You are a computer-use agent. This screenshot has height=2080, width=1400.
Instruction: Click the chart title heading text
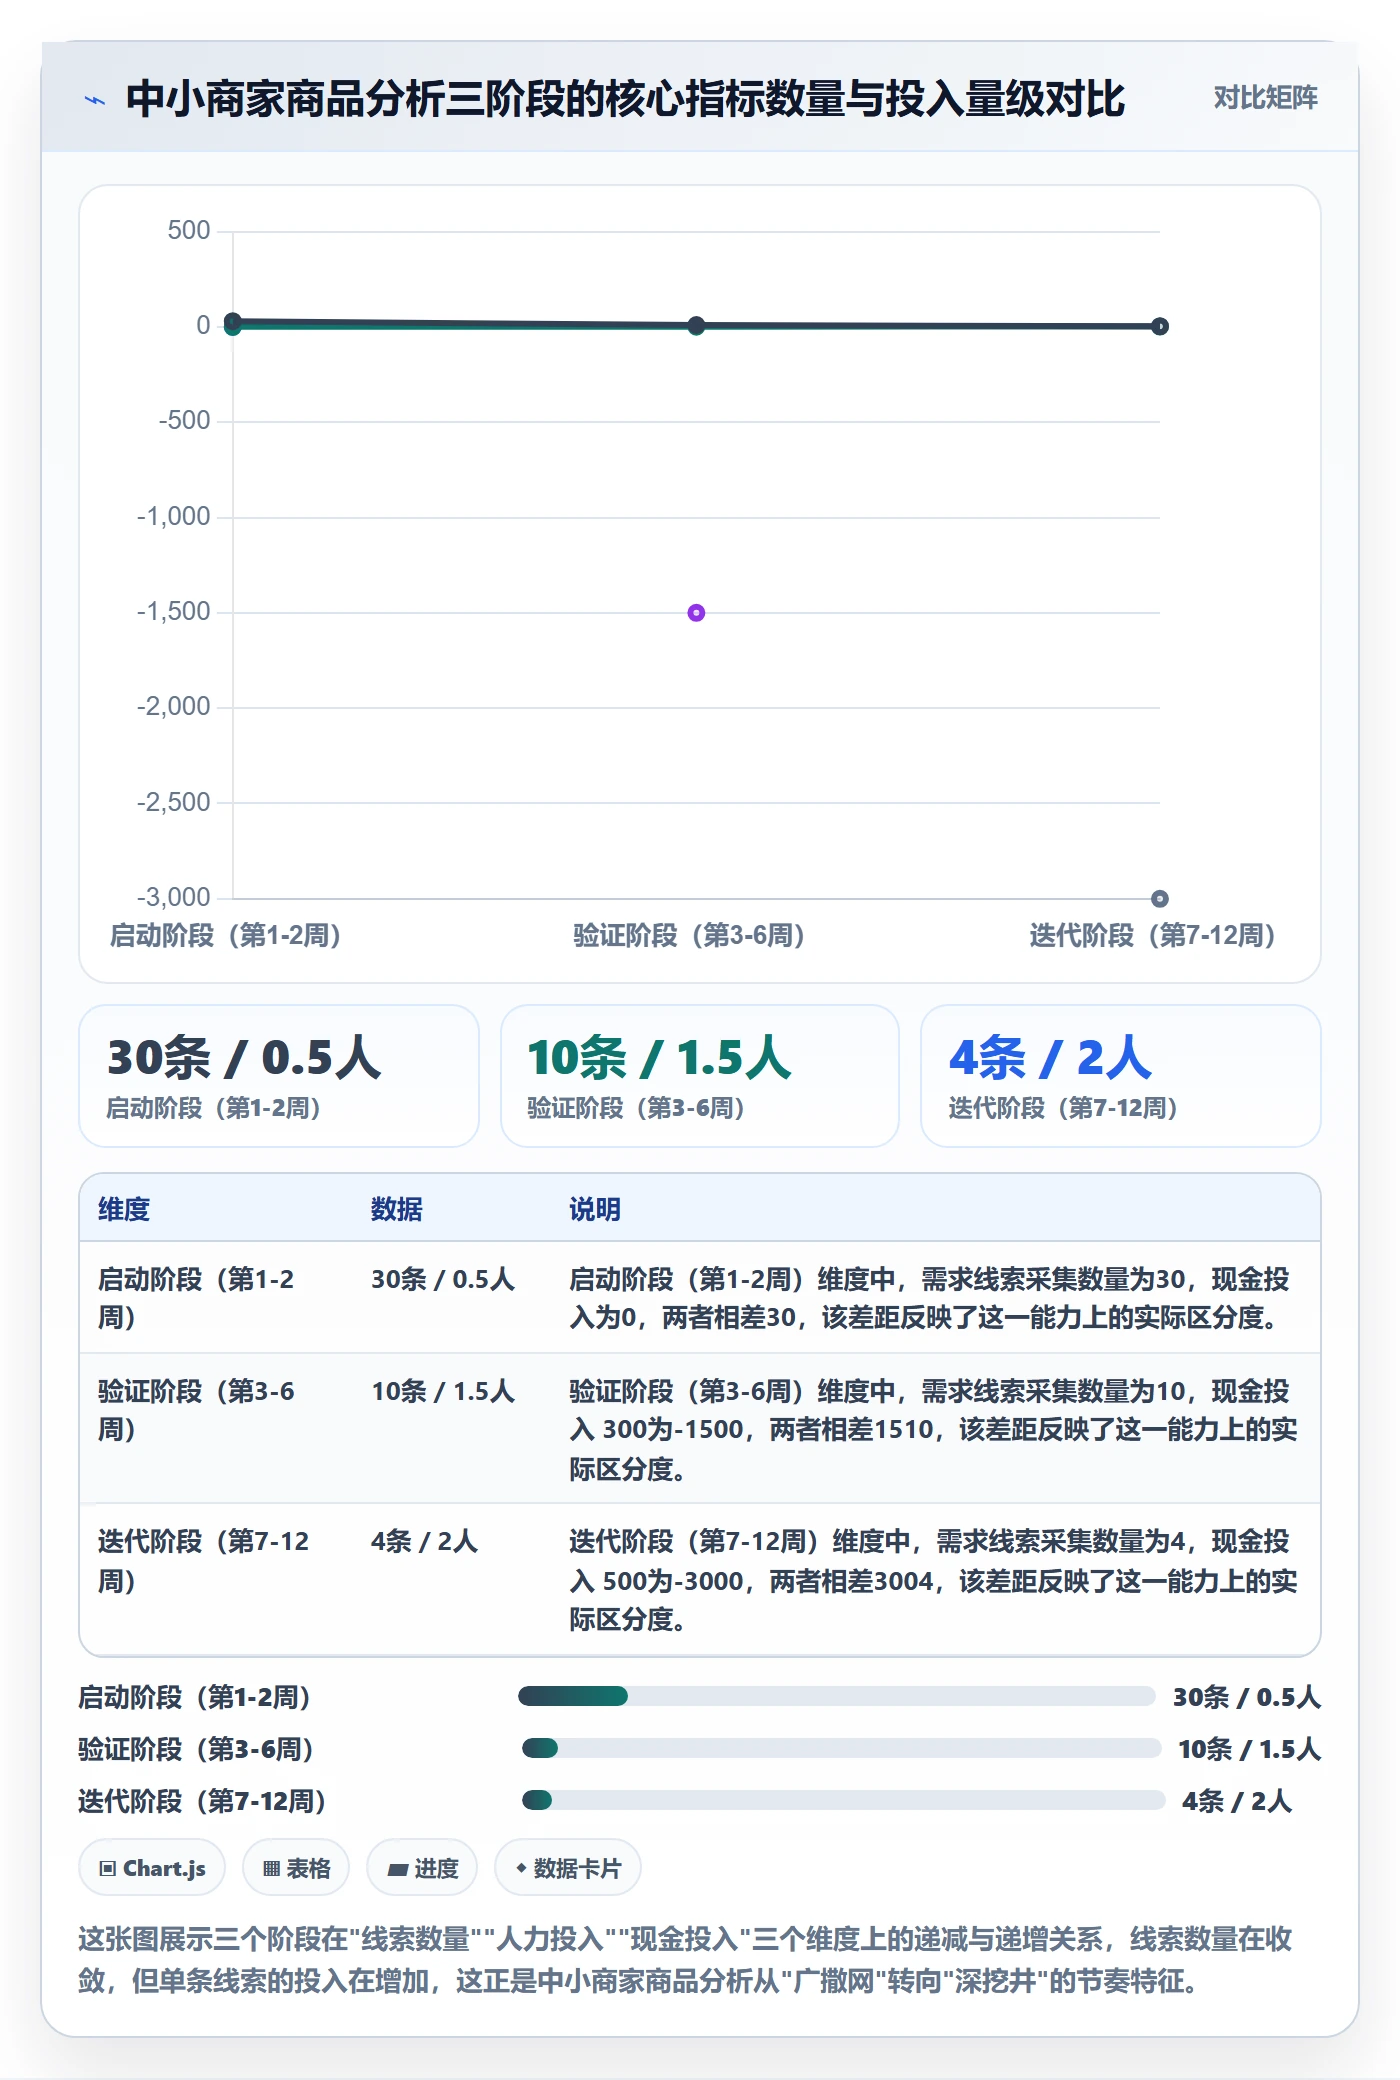tap(626, 99)
